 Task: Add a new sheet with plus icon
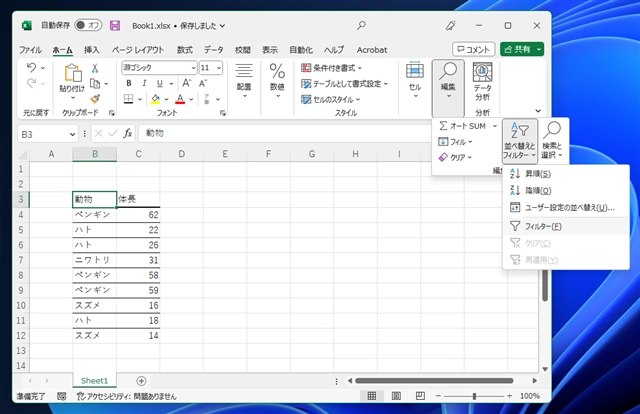[x=141, y=381]
